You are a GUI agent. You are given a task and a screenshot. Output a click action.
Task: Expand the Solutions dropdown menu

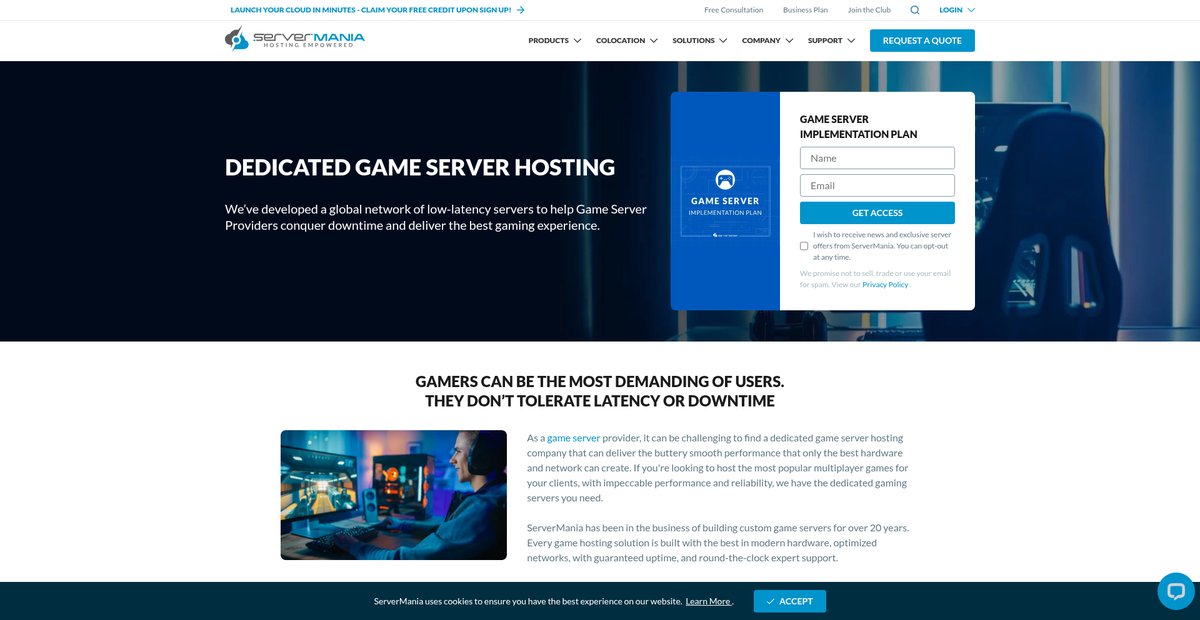coord(700,41)
